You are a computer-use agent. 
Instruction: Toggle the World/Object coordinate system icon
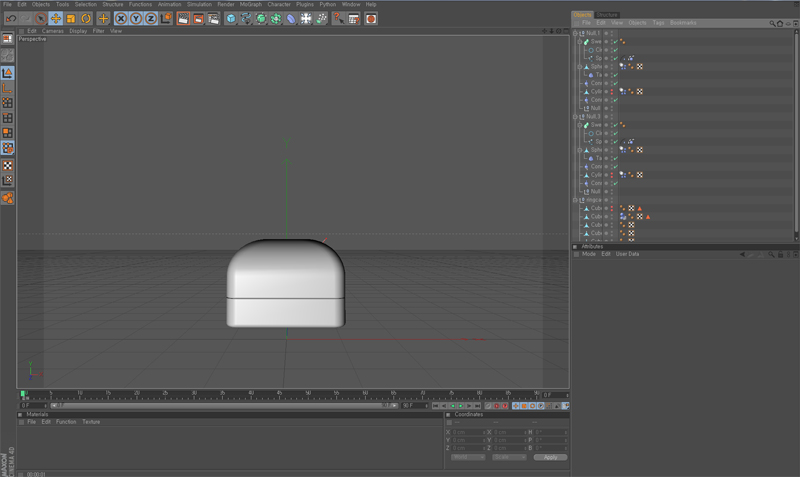[x=166, y=19]
